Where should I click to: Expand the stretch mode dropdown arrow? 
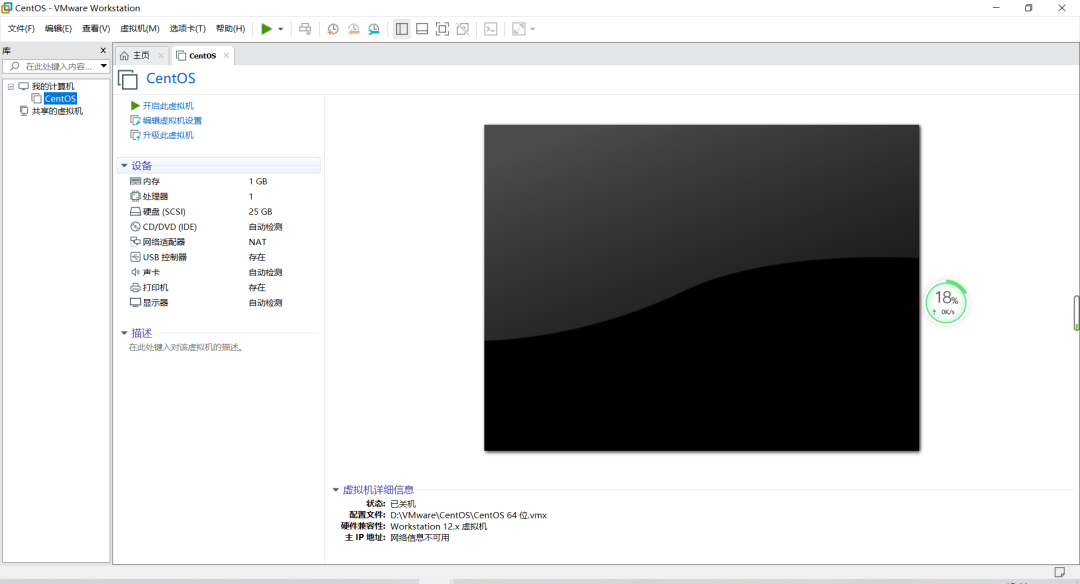click(x=531, y=29)
